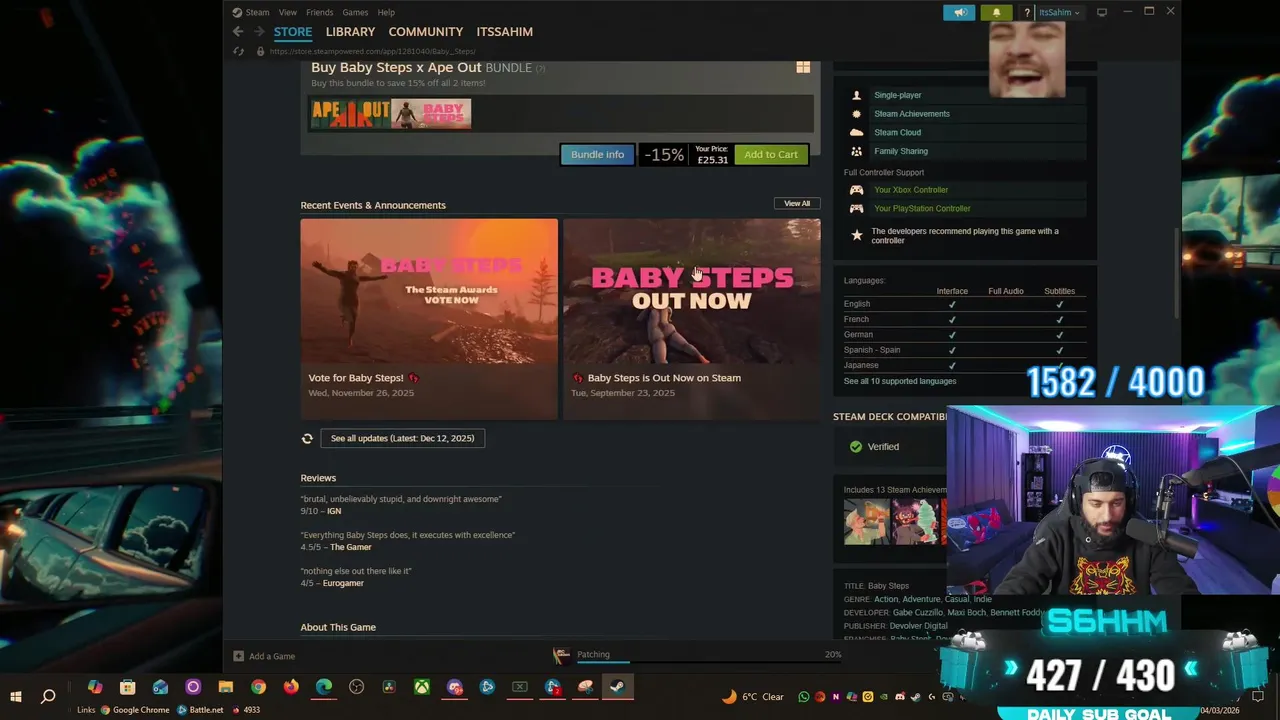
Task: Switch to Big Picture mode monitor icon
Action: (1102, 12)
